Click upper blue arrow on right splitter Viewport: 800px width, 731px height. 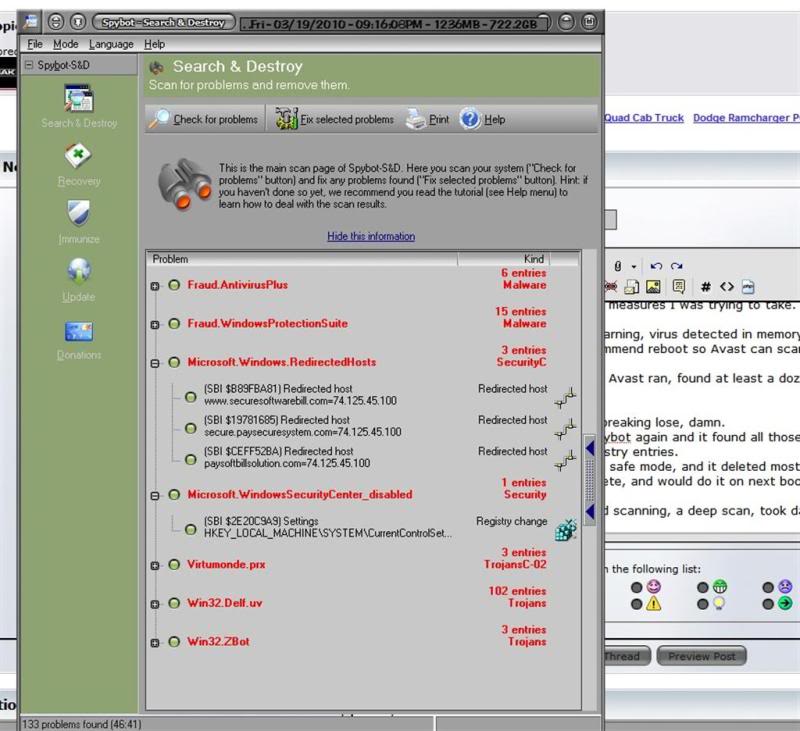click(590, 448)
